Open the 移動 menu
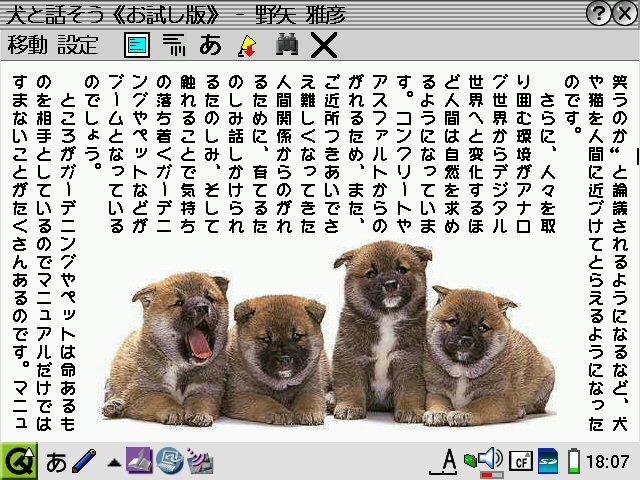This screenshot has width=640, height=480. tap(27, 44)
